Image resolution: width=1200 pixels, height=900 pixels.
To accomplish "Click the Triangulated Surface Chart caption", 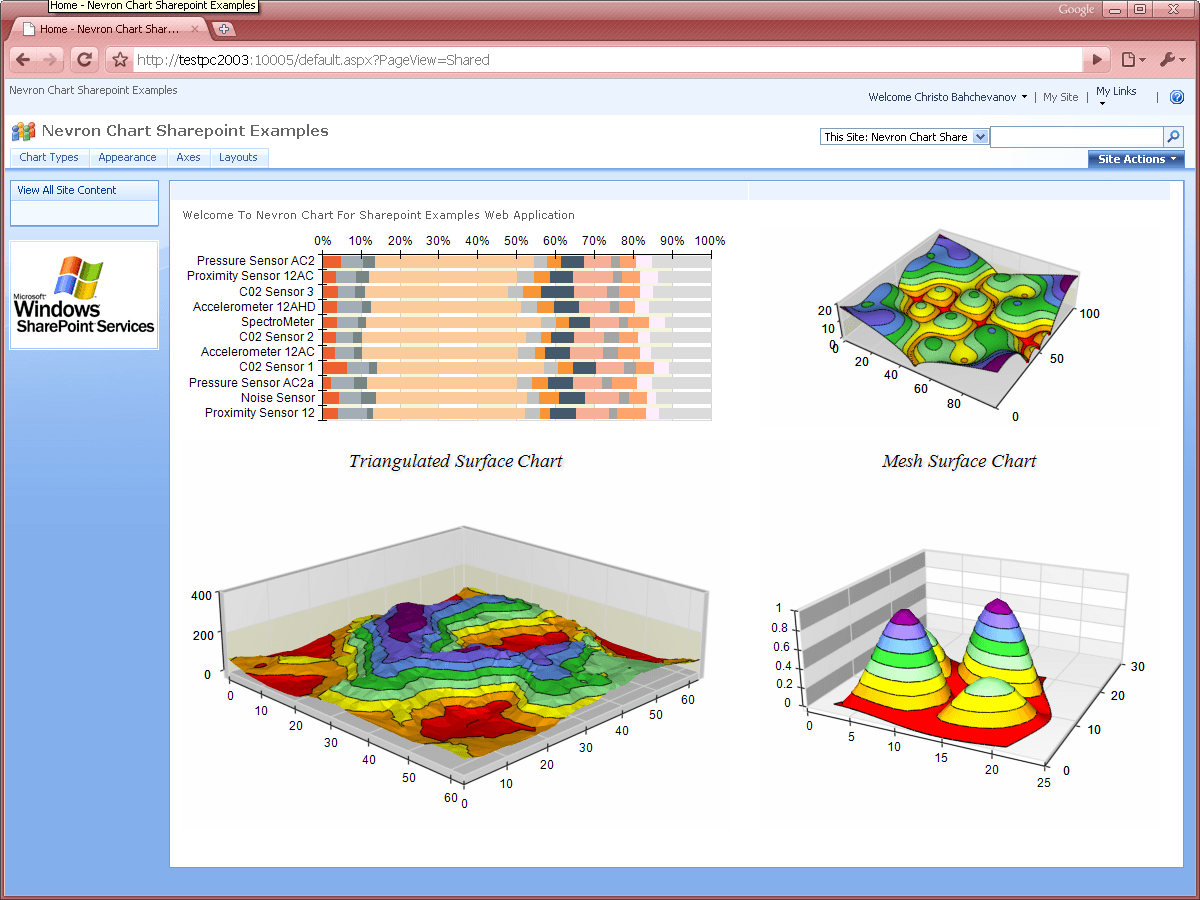I will point(456,461).
